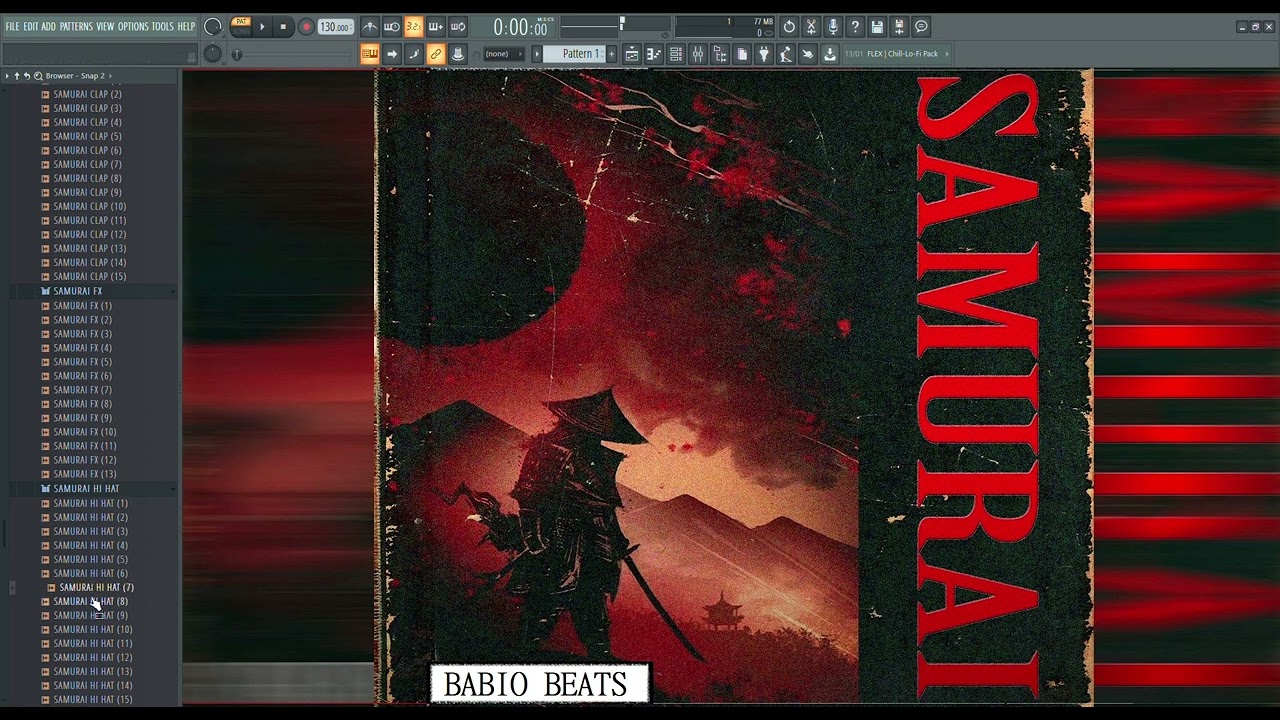The height and width of the screenshot is (720, 1280).
Task: Add a new pattern with plus button
Action: [x=612, y=54]
